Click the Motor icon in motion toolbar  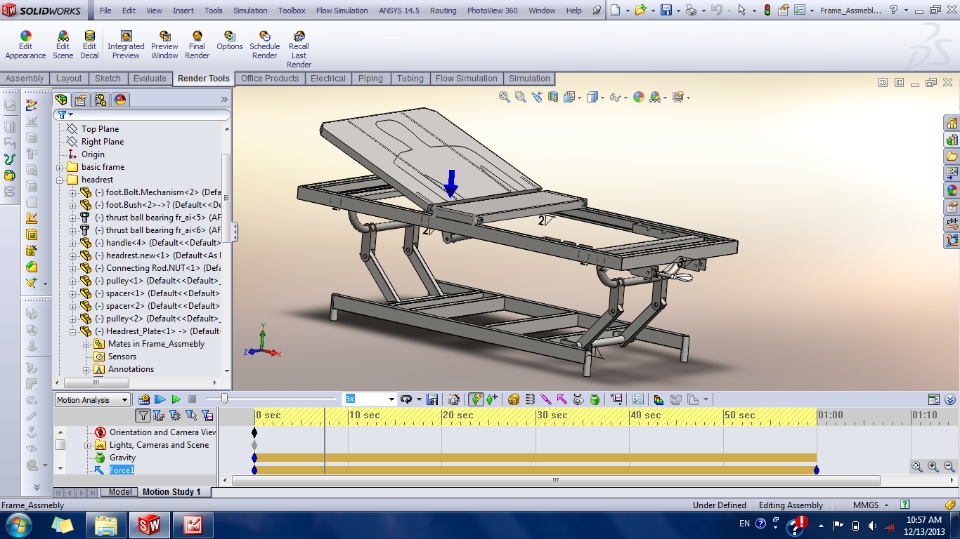(514, 399)
